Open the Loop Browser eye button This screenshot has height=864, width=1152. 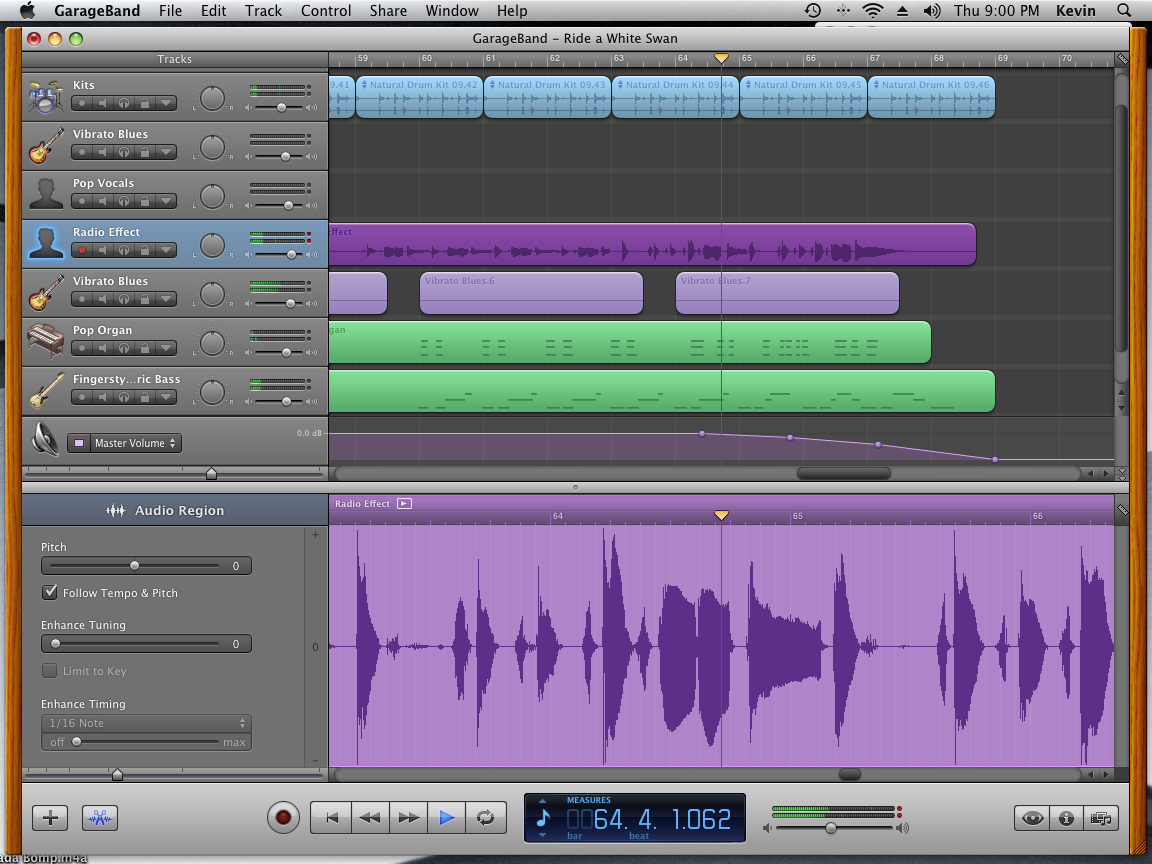click(1032, 818)
